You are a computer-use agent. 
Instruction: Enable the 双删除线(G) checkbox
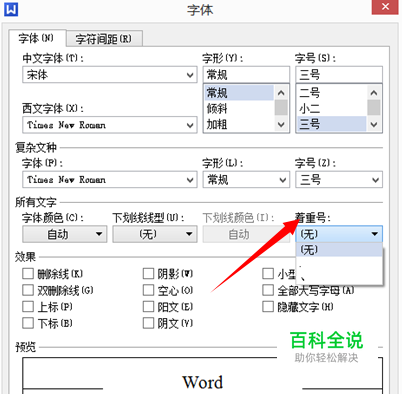coord(28,290)
